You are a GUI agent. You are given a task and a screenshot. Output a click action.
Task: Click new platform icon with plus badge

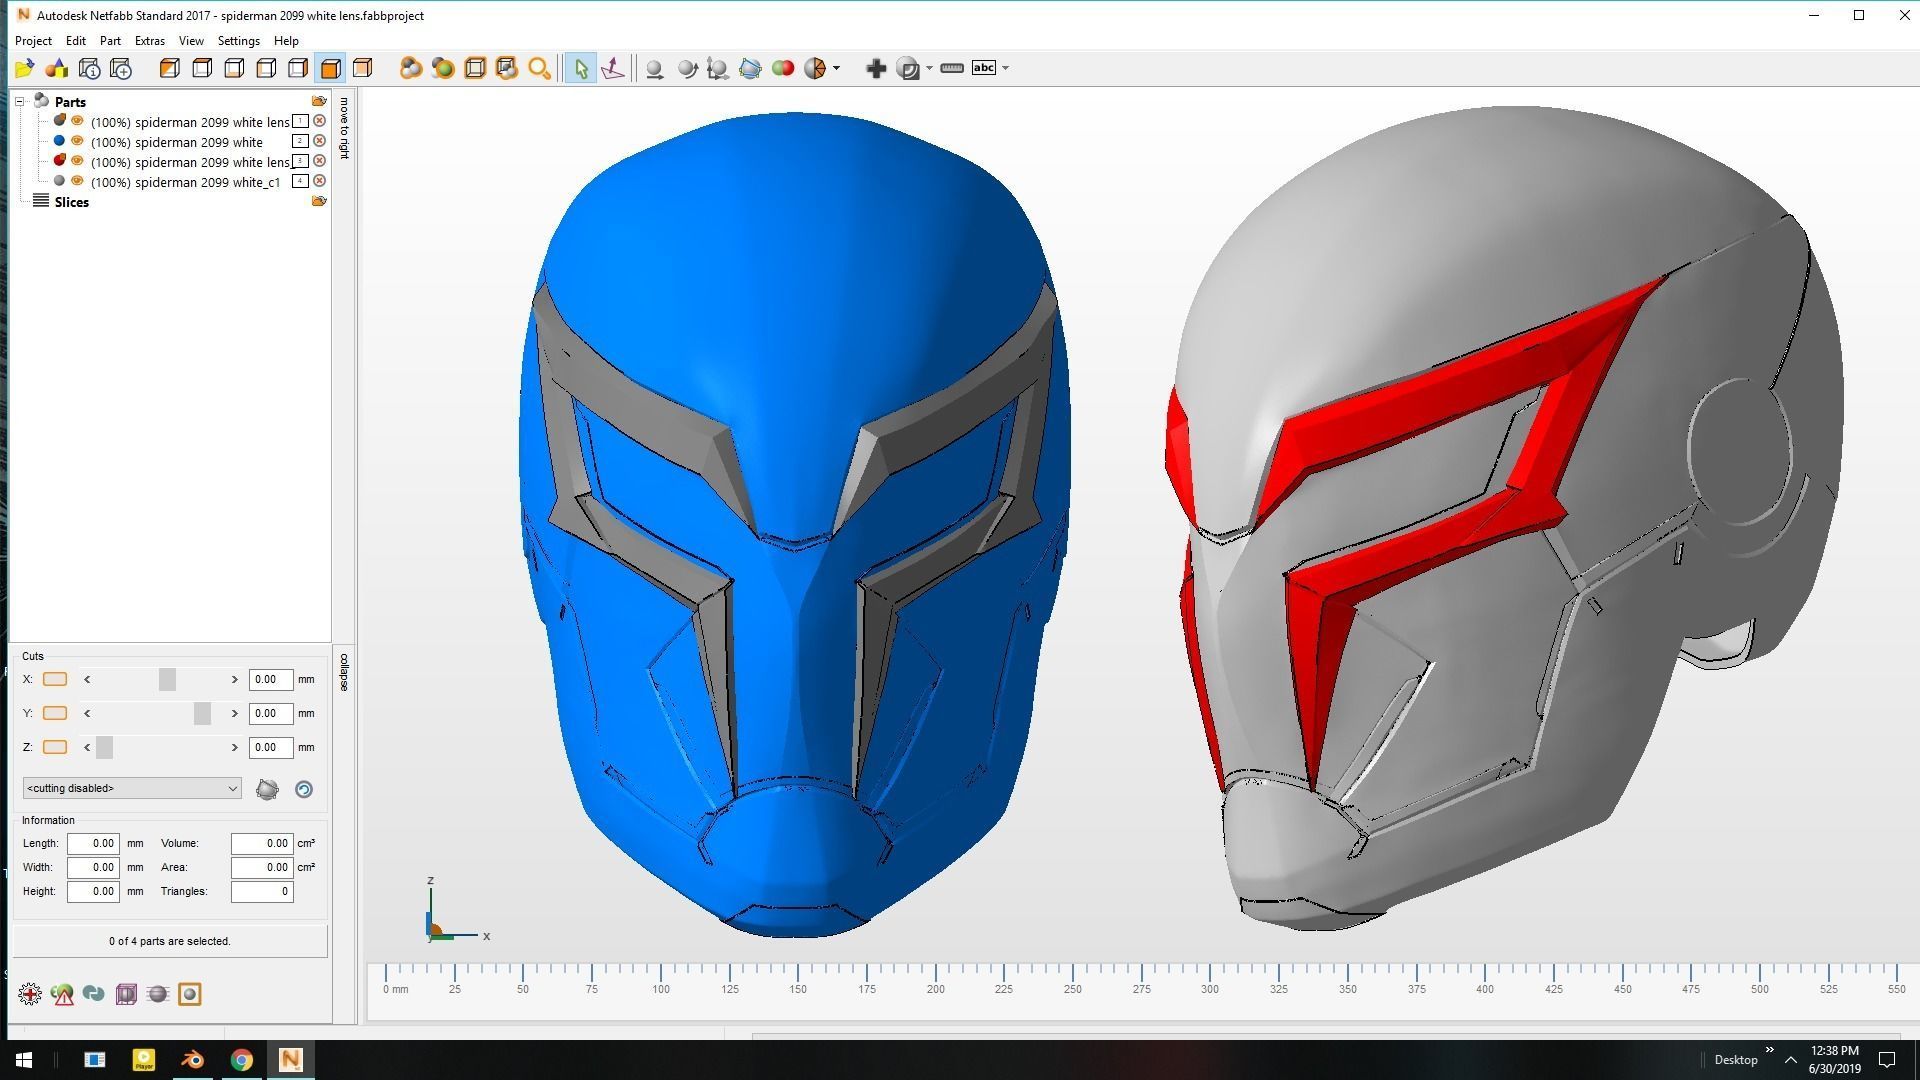pyautogui.click(x=121, y=68)
